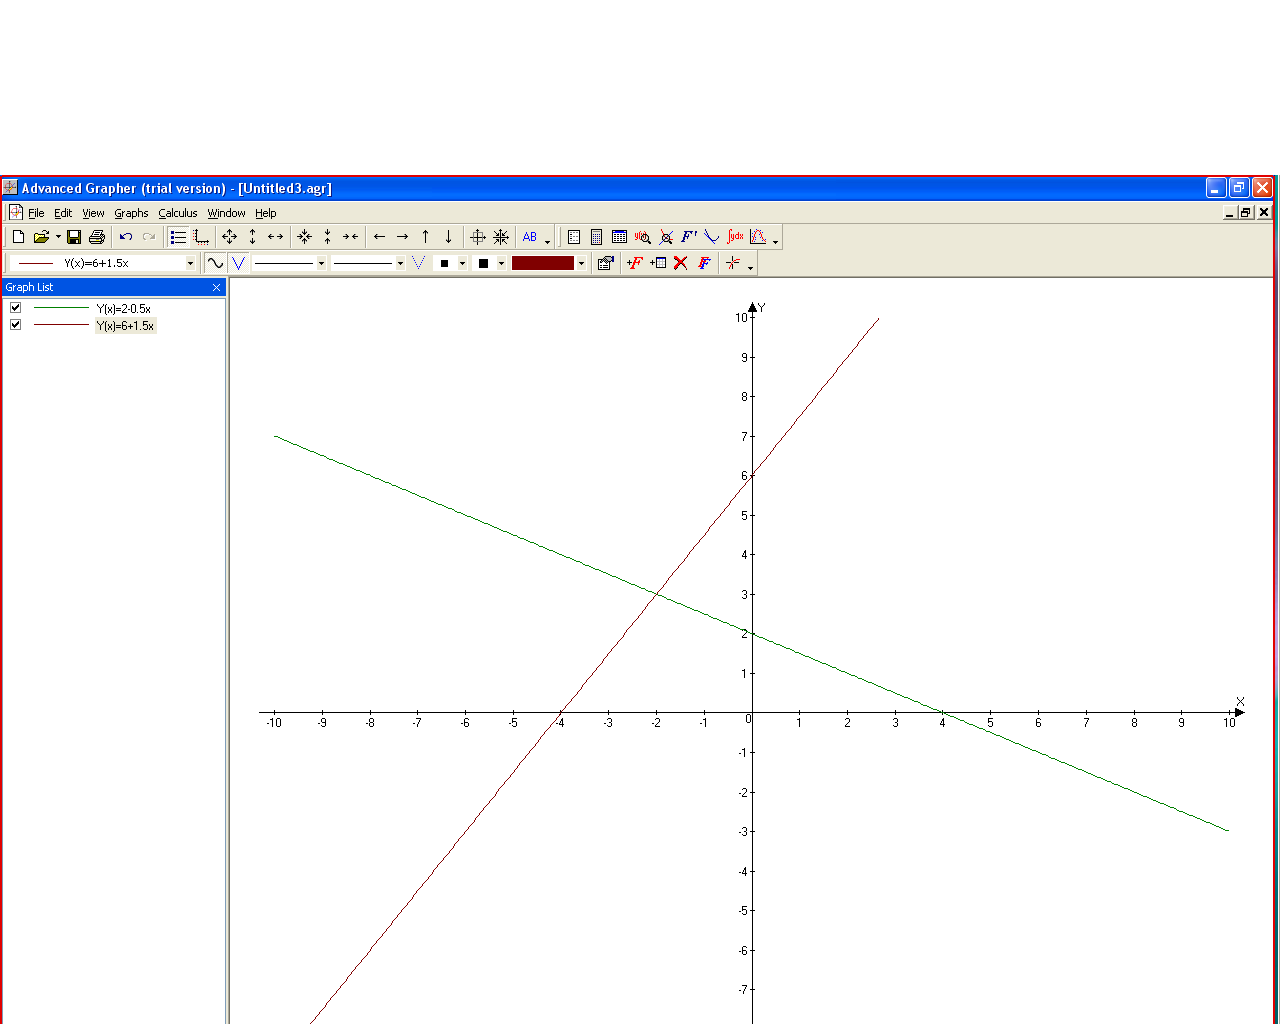This screenshot has width=1280, height=1024.
Task: Open the calculator tool
Action: pos(597,237)
